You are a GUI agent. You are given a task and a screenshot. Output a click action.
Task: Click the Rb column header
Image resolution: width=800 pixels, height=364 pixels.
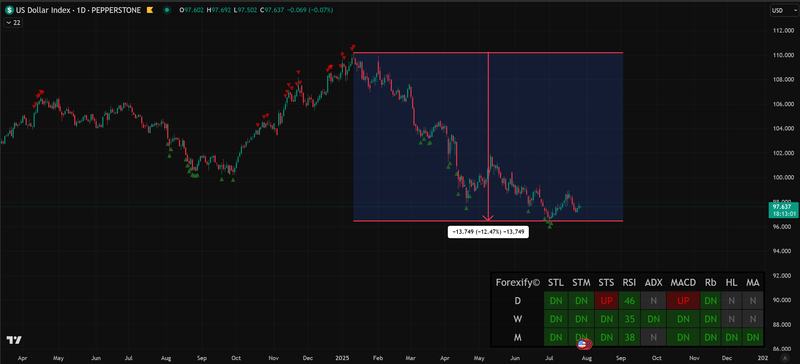click(710, 282)
